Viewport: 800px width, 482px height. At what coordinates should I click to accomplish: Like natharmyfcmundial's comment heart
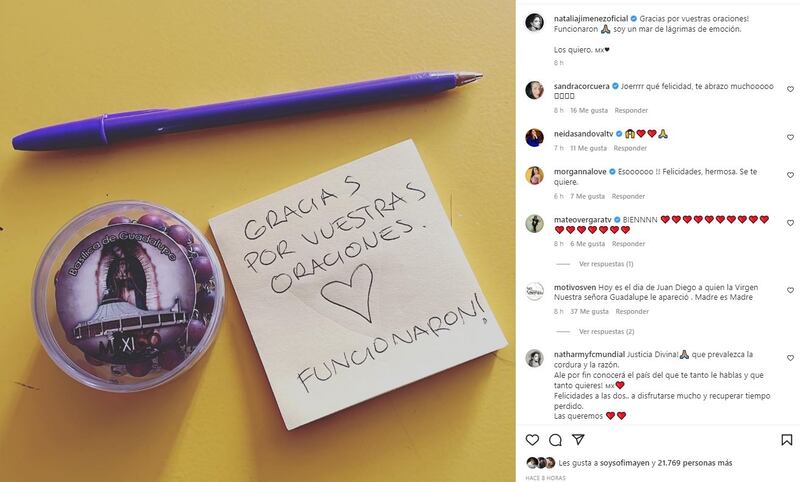pyautogui.click(x=790, y=358)
